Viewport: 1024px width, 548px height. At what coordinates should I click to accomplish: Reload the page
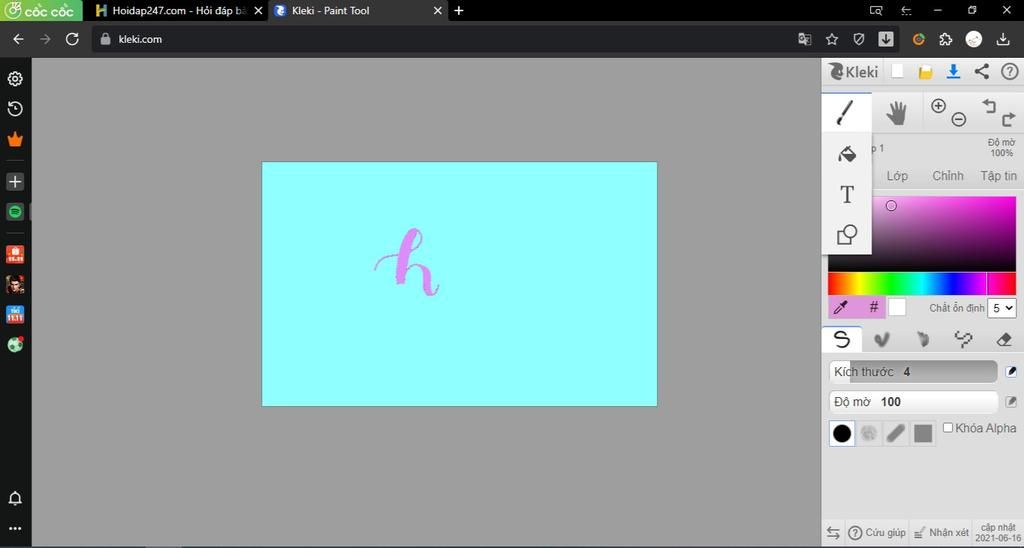tap(72, 39)
